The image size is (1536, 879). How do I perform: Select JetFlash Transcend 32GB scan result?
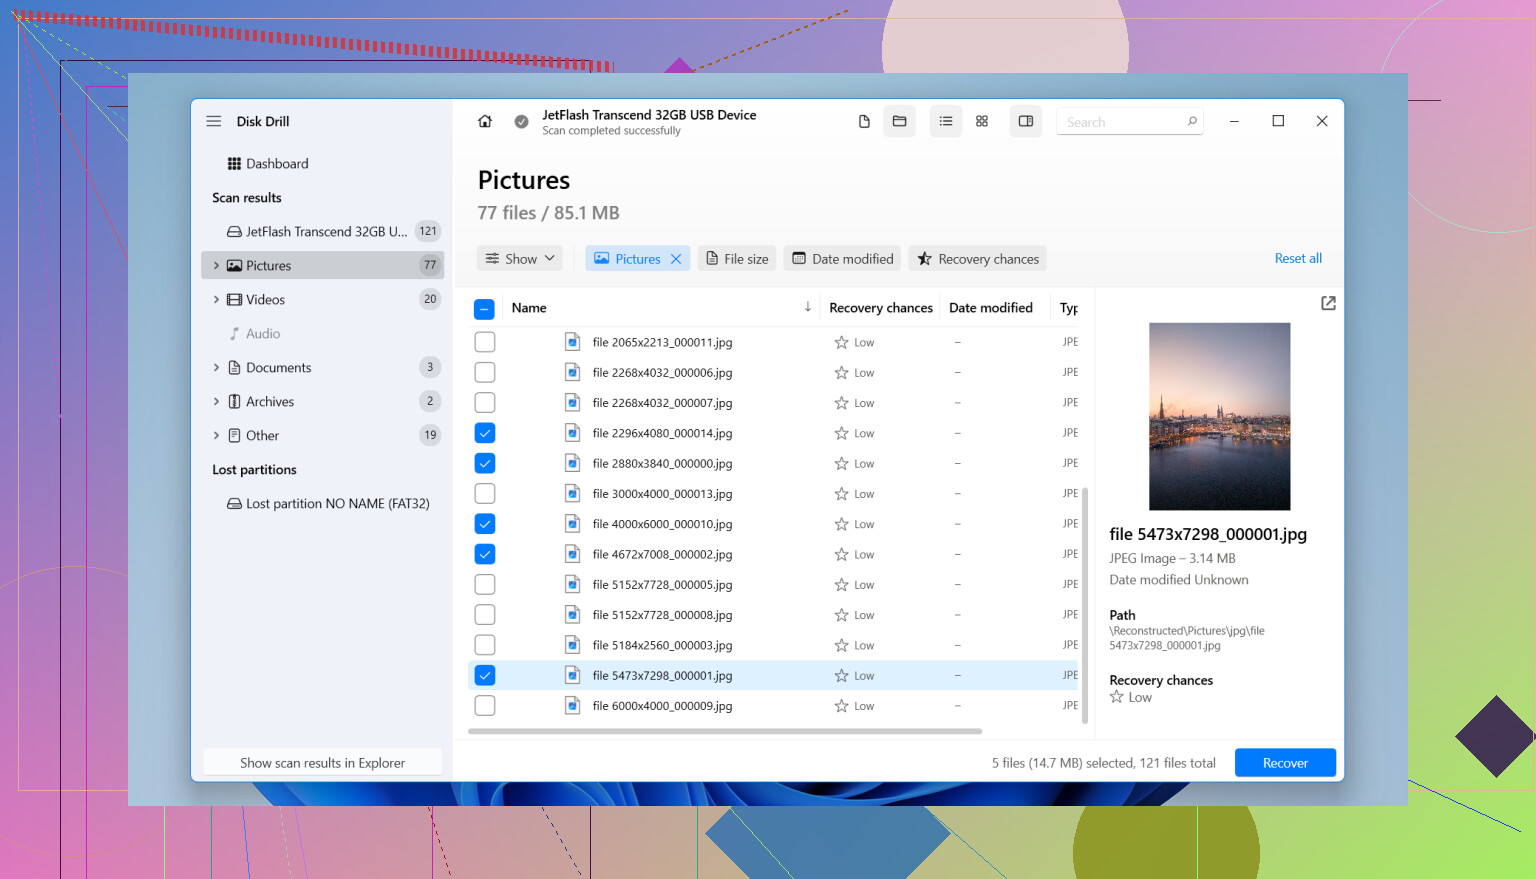323,231
